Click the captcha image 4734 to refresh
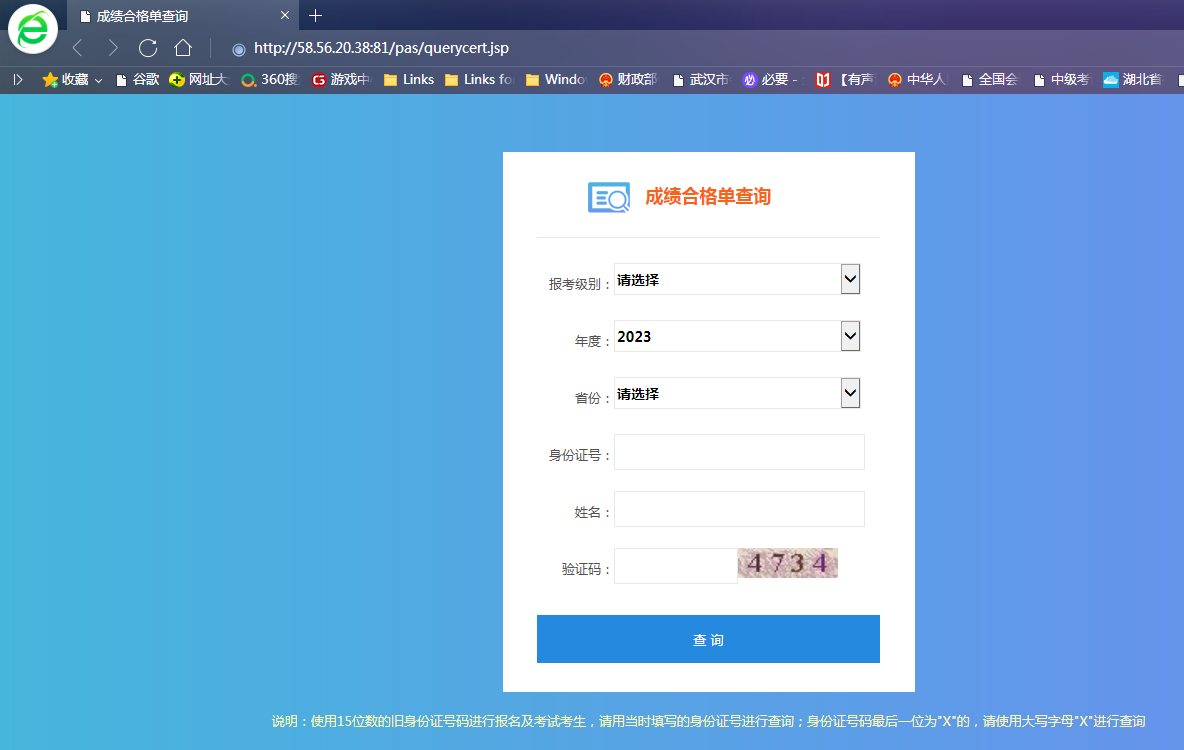Screen dimensions: 1184x750 coord(787,563)
